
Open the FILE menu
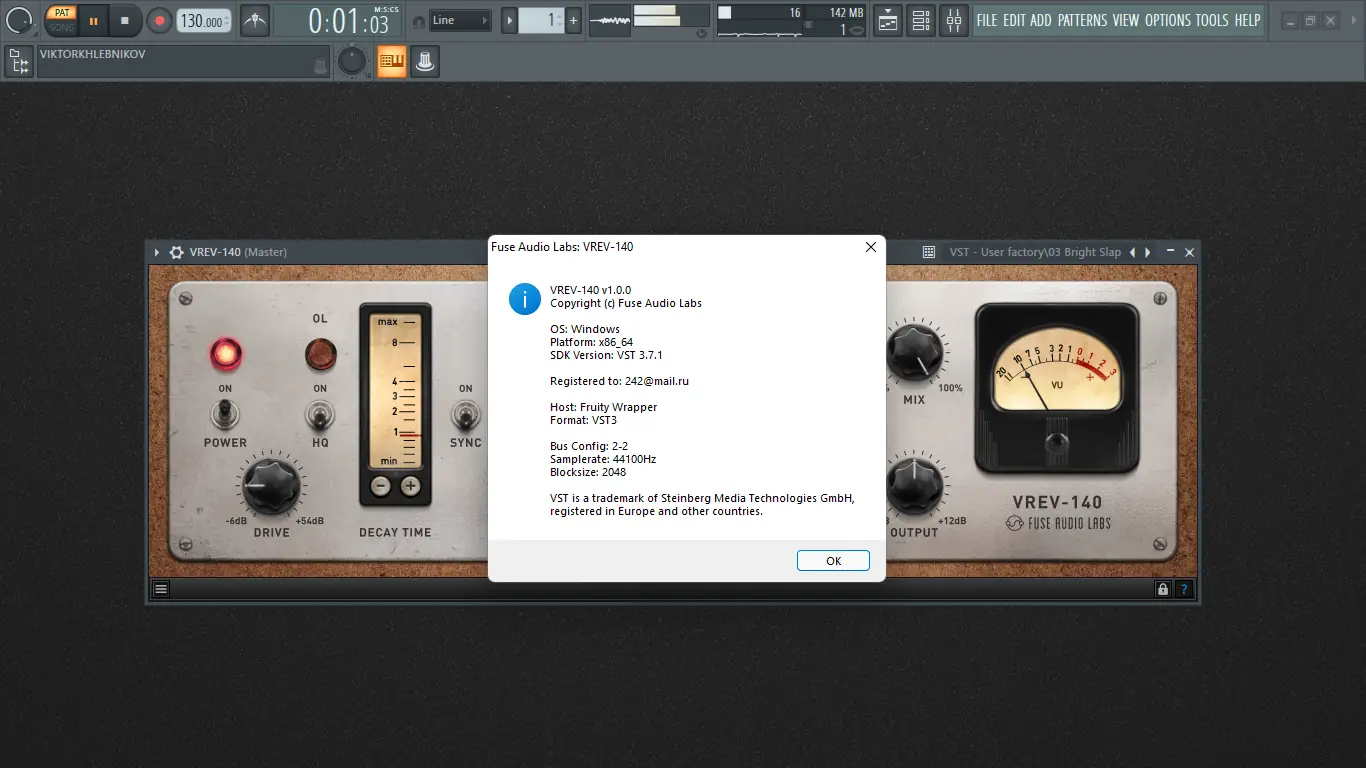point(987,20)
